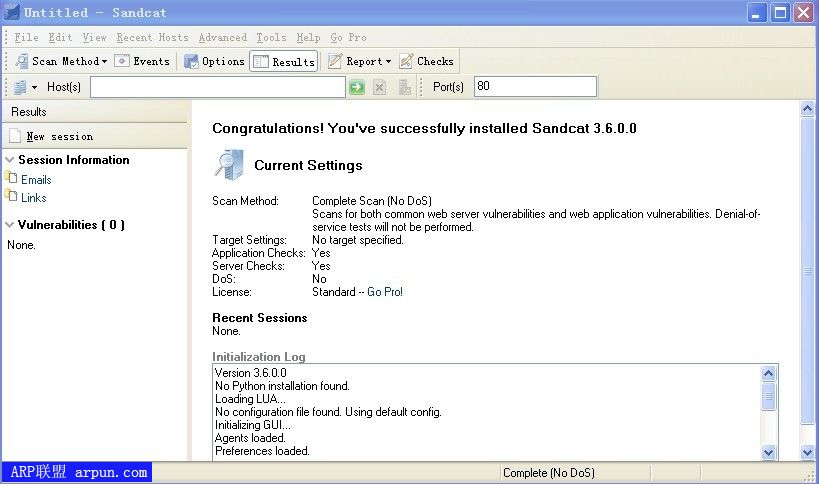Click the Current Settings magnifier icon
Image resolution: width=819 pixels, height=484 pixels.
(x=229, y=165)
